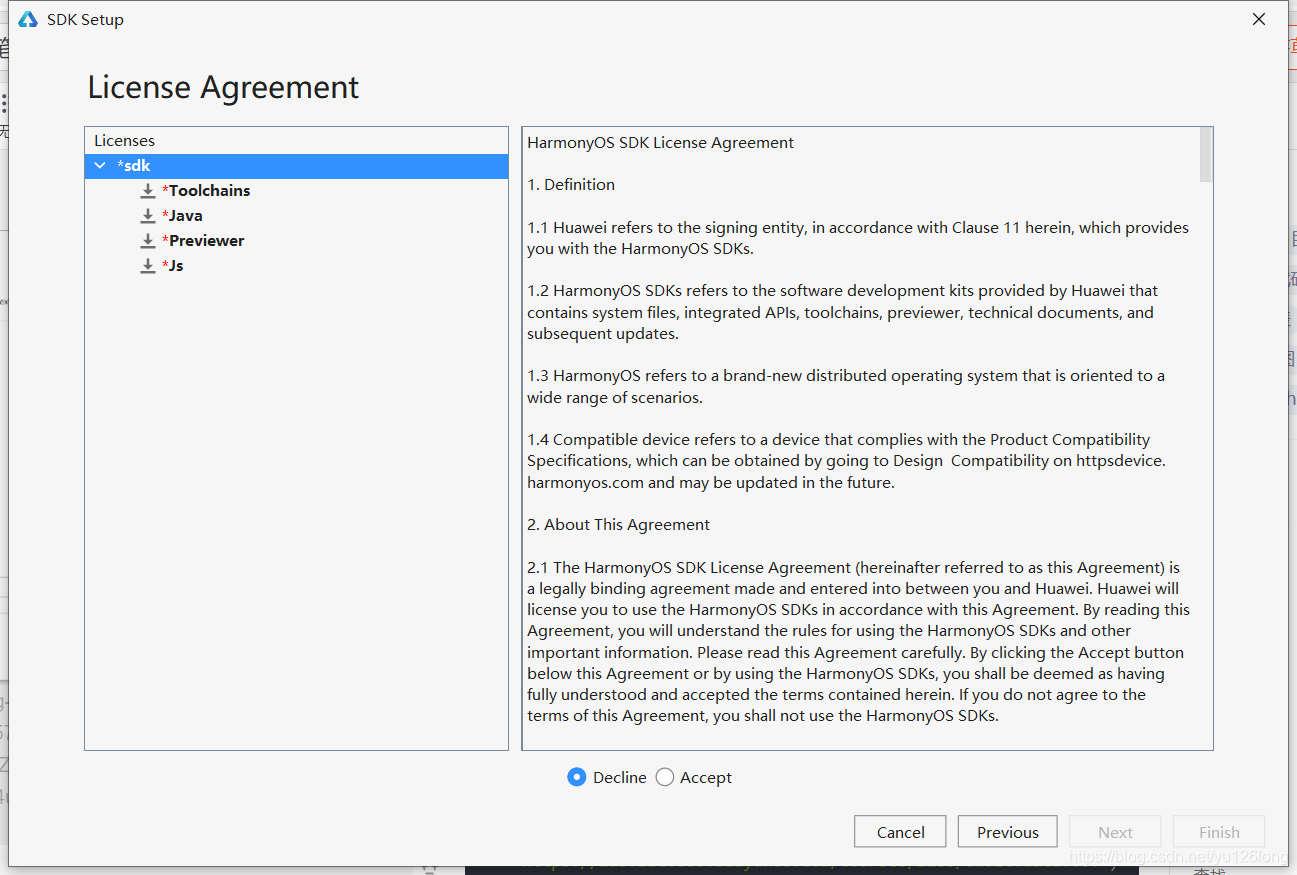
Task: Click the paragraph starting '1.3 HarmonyOS refers'
Action: (846, 387)
